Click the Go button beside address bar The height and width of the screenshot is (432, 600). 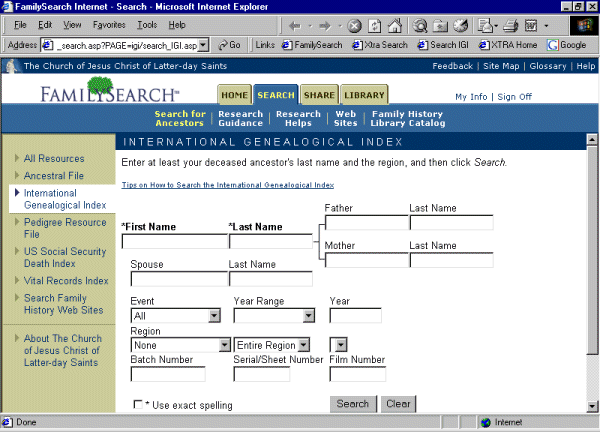tap(229, 45)
